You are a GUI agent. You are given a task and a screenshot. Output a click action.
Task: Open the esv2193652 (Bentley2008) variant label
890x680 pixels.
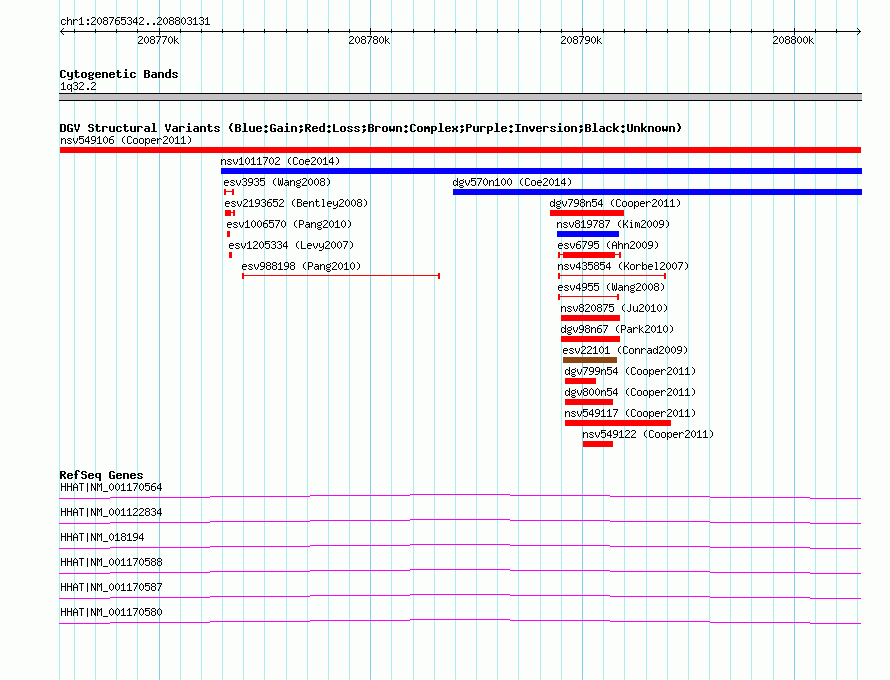tap(296, 203)
